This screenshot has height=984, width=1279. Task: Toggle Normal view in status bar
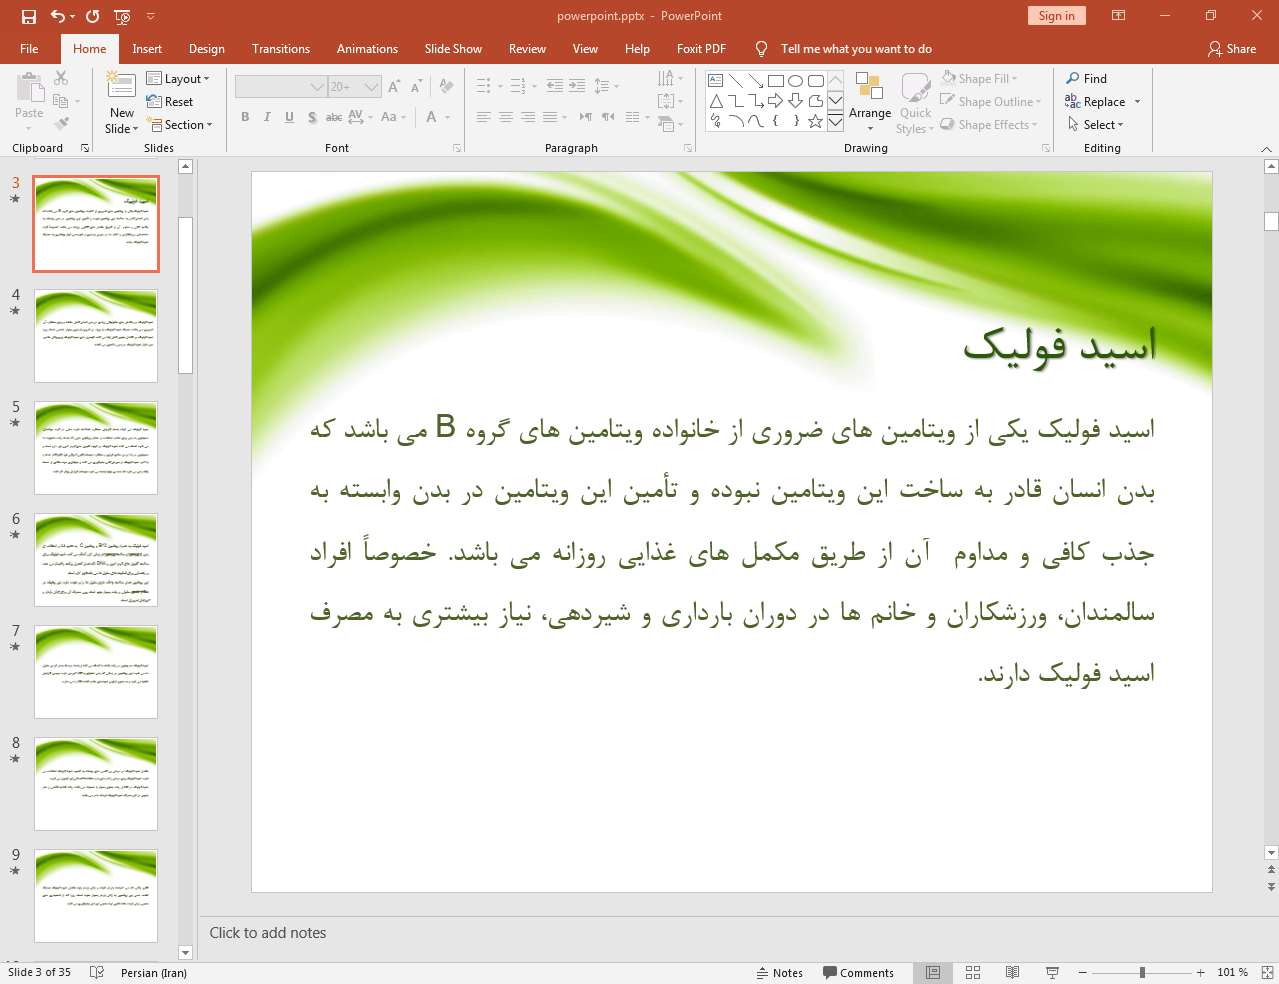coord(933,973)
